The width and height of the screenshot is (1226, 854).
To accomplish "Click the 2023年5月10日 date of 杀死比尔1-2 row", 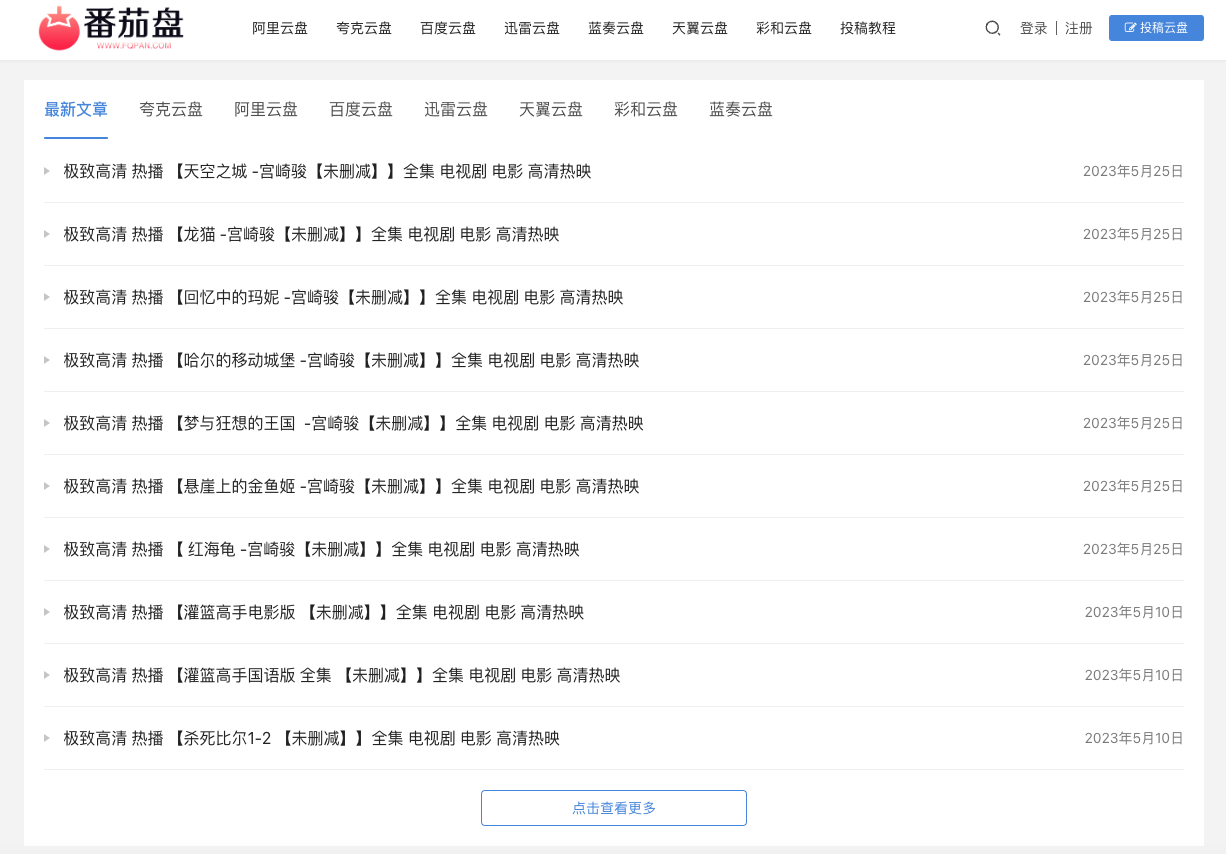I will pos(1134,738).
